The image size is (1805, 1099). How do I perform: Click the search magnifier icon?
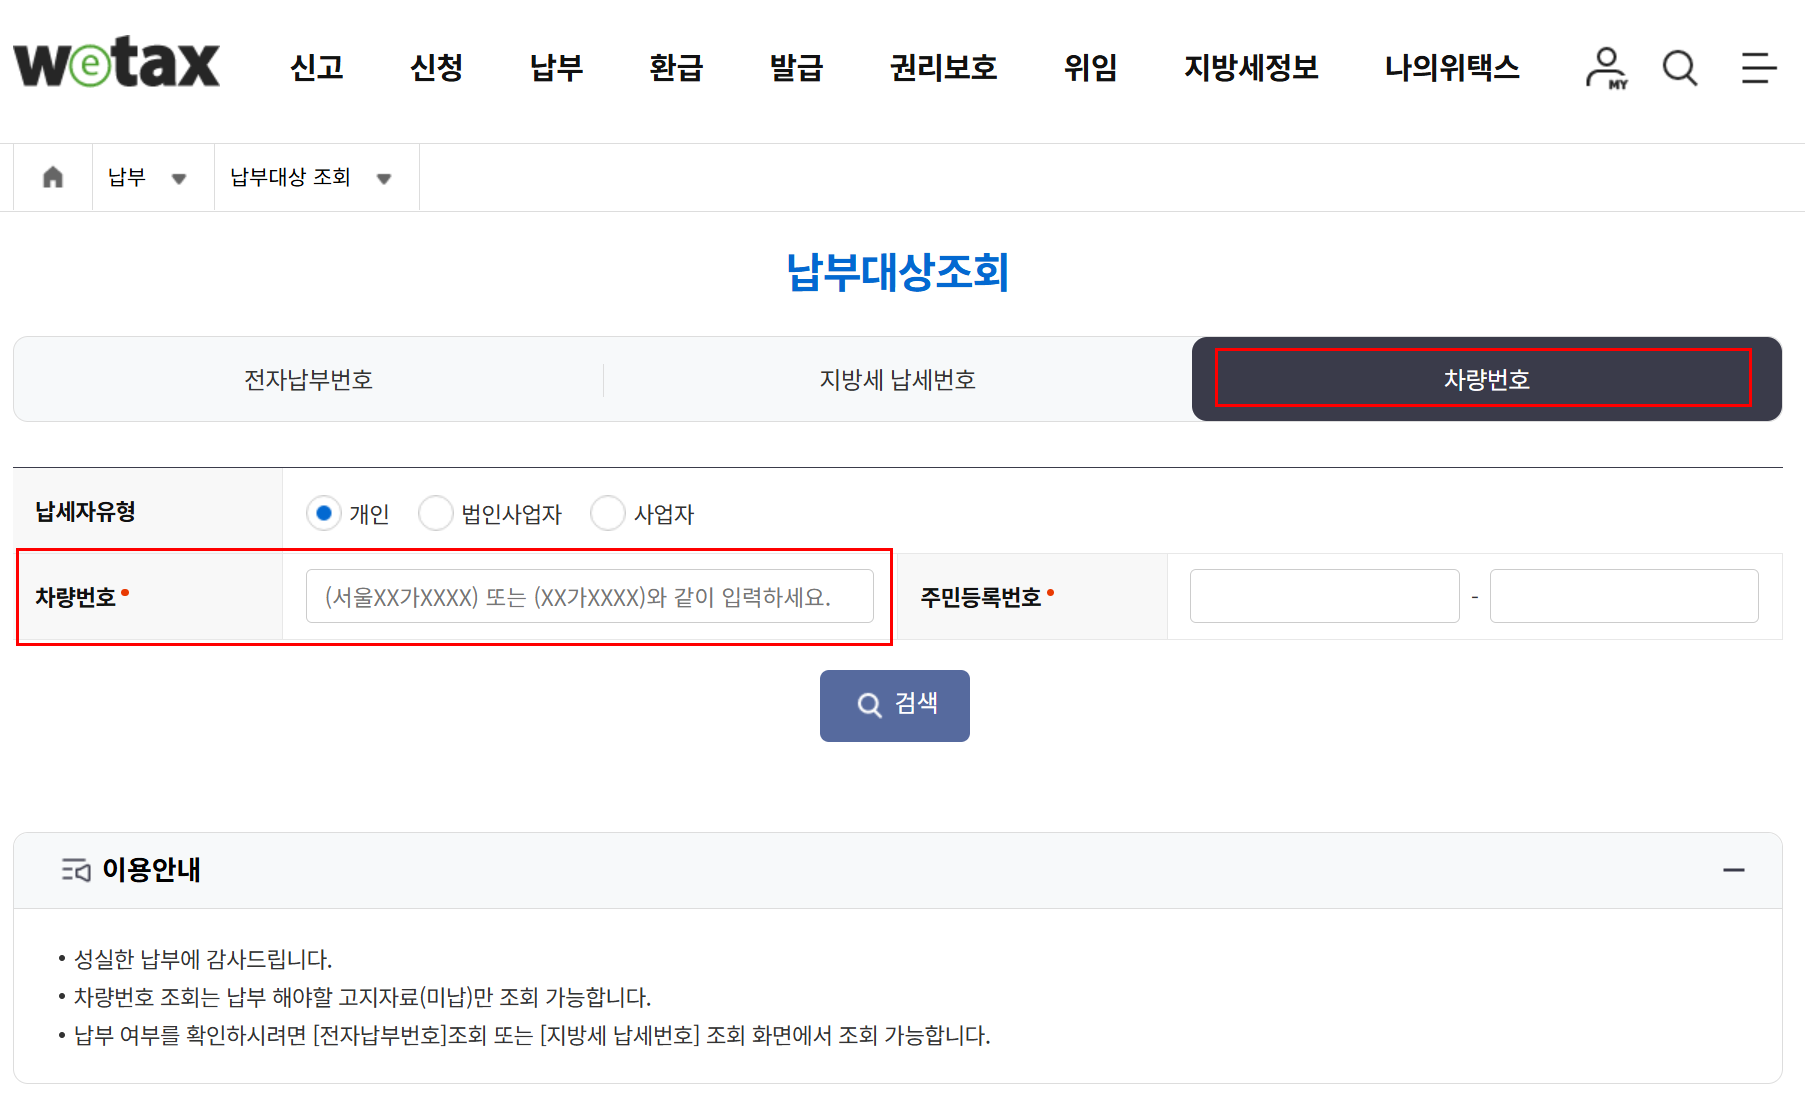point(1680,66)
